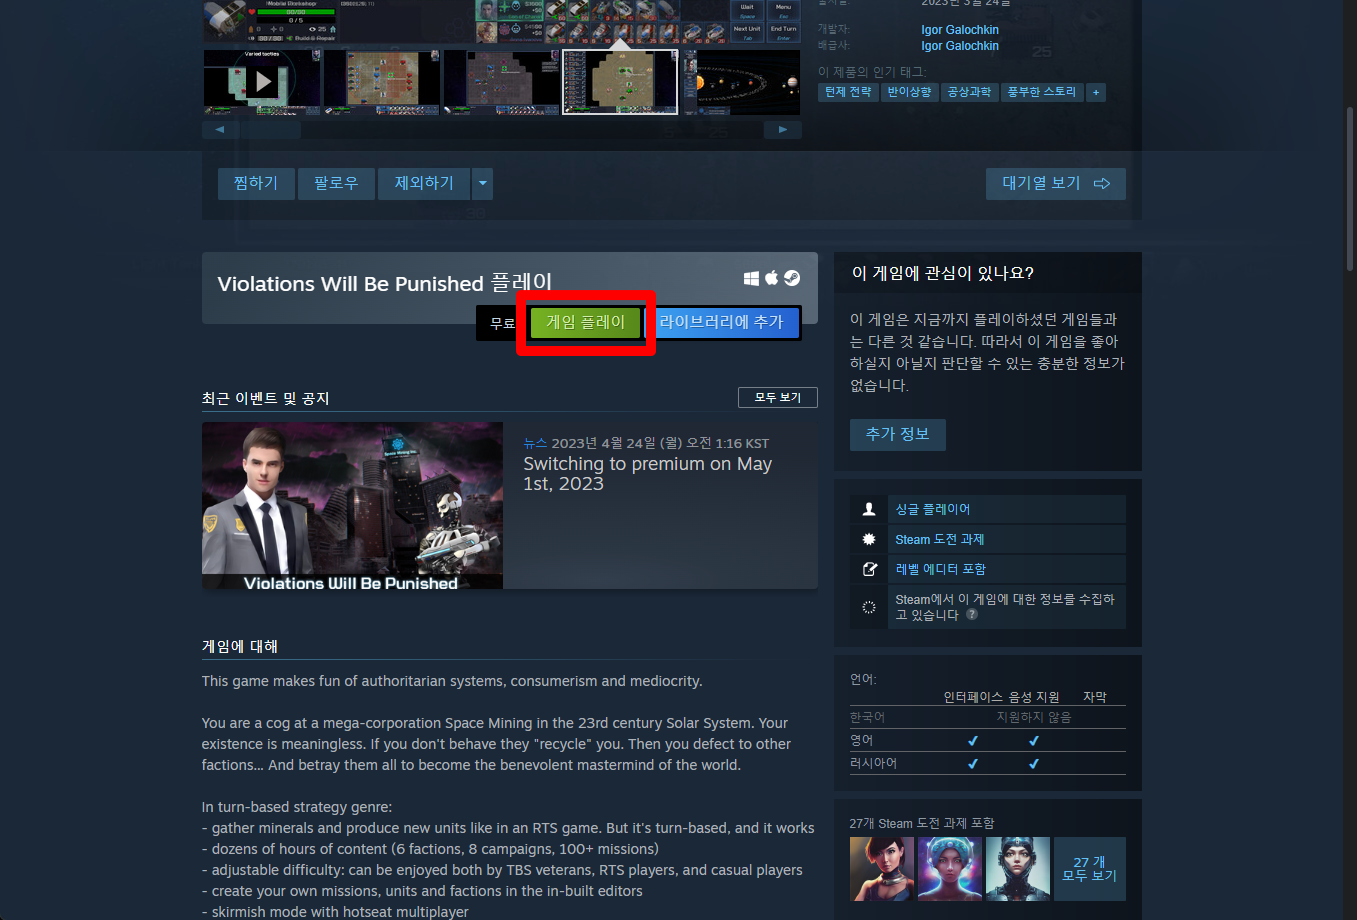Click the single-player person icon
The image size is (1357, 920).
click(869, 509)
